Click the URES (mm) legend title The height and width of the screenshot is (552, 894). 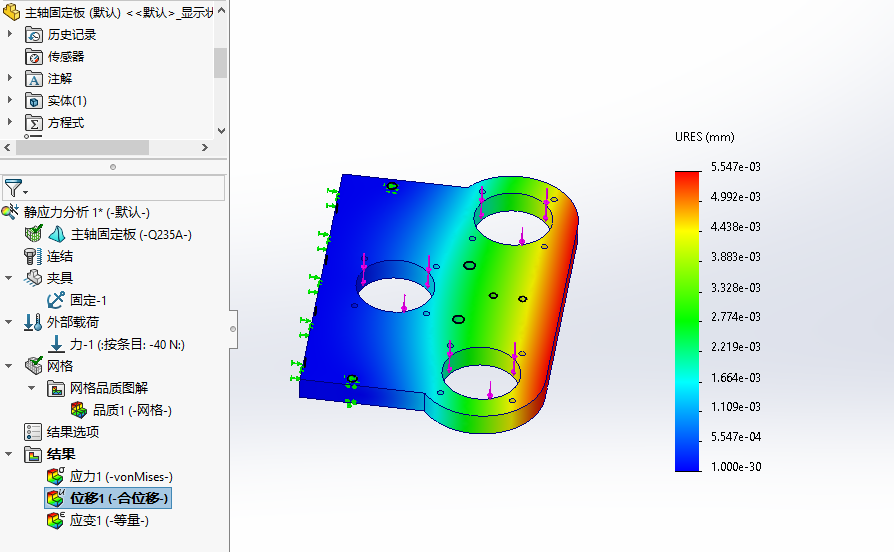[705, 137]
